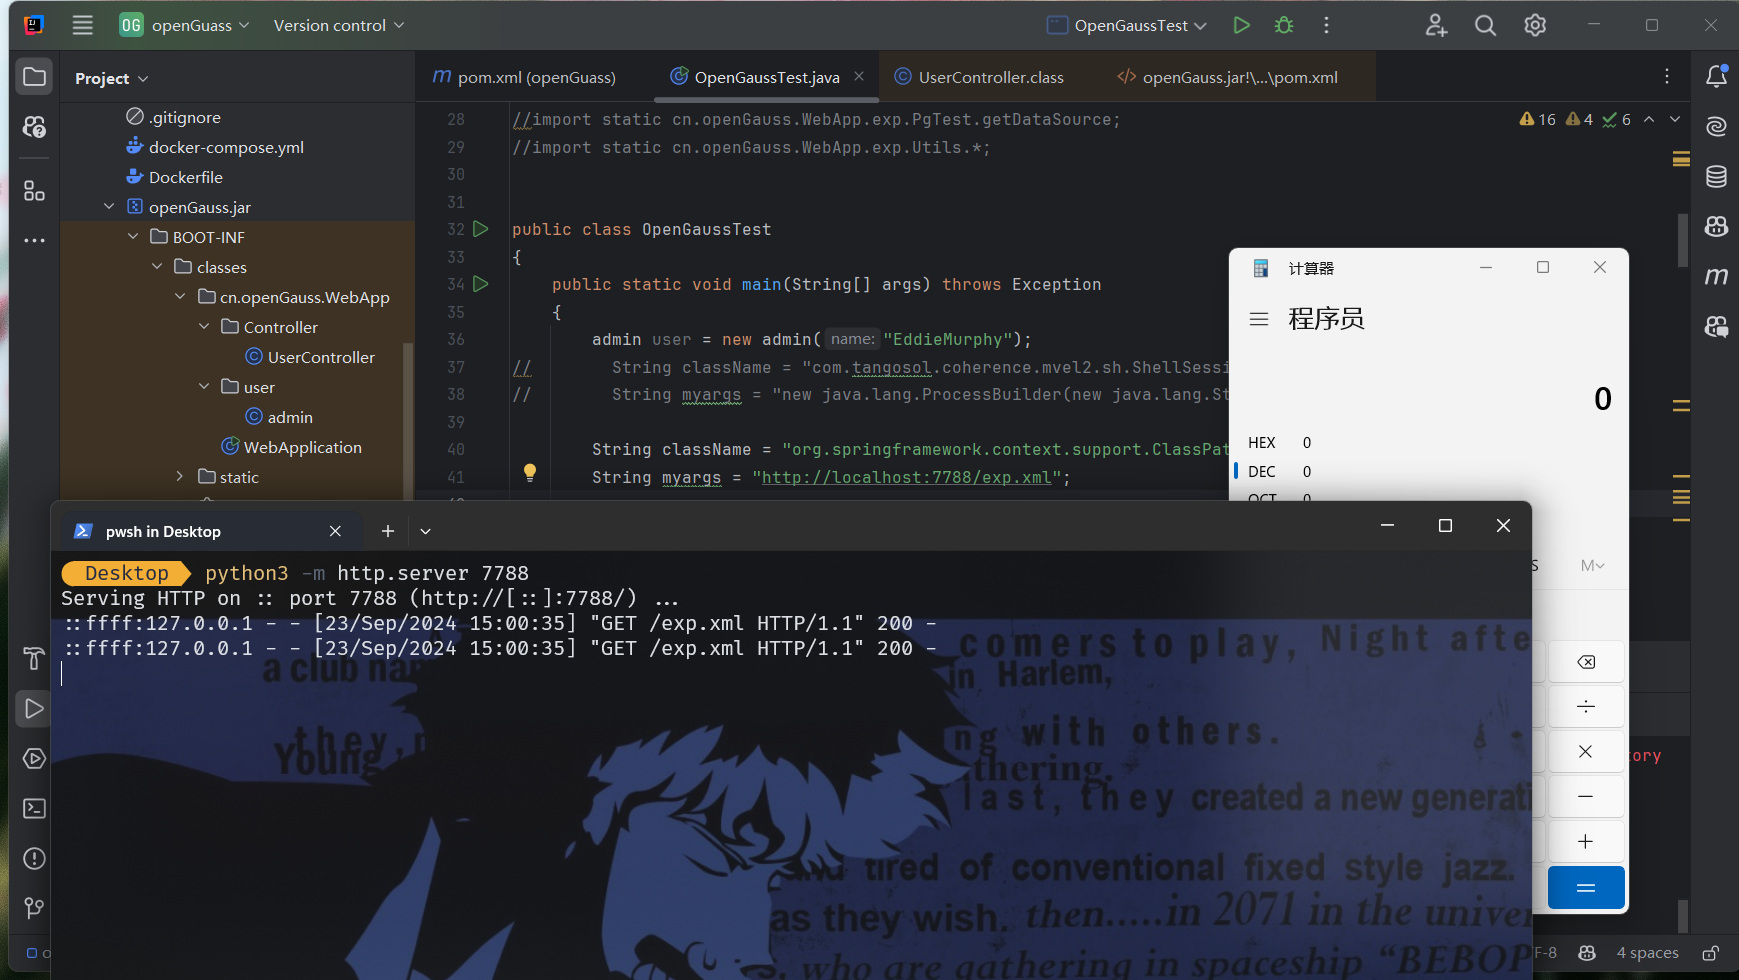The height and width of the screenshot is (980, 1739).
Task: Open the localhost:7788/exp.xml link in code
Action: [906, 477]
